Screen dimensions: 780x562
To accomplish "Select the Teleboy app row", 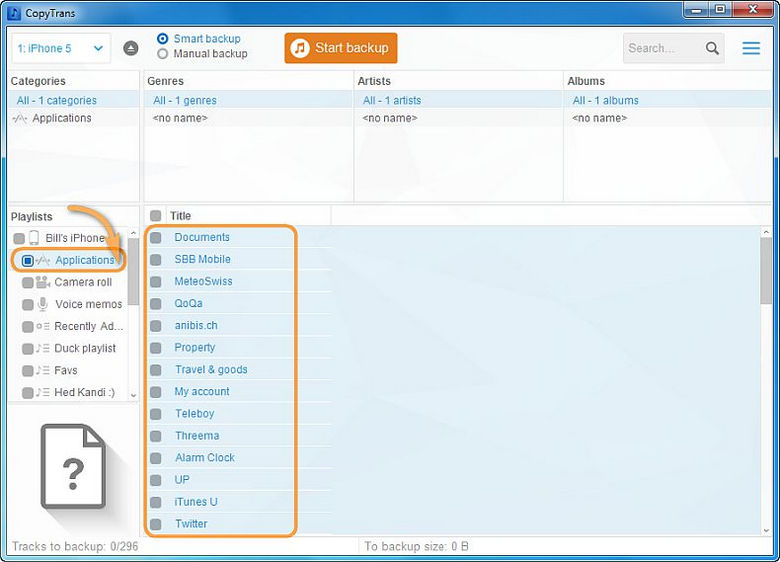I will point(238,414).
